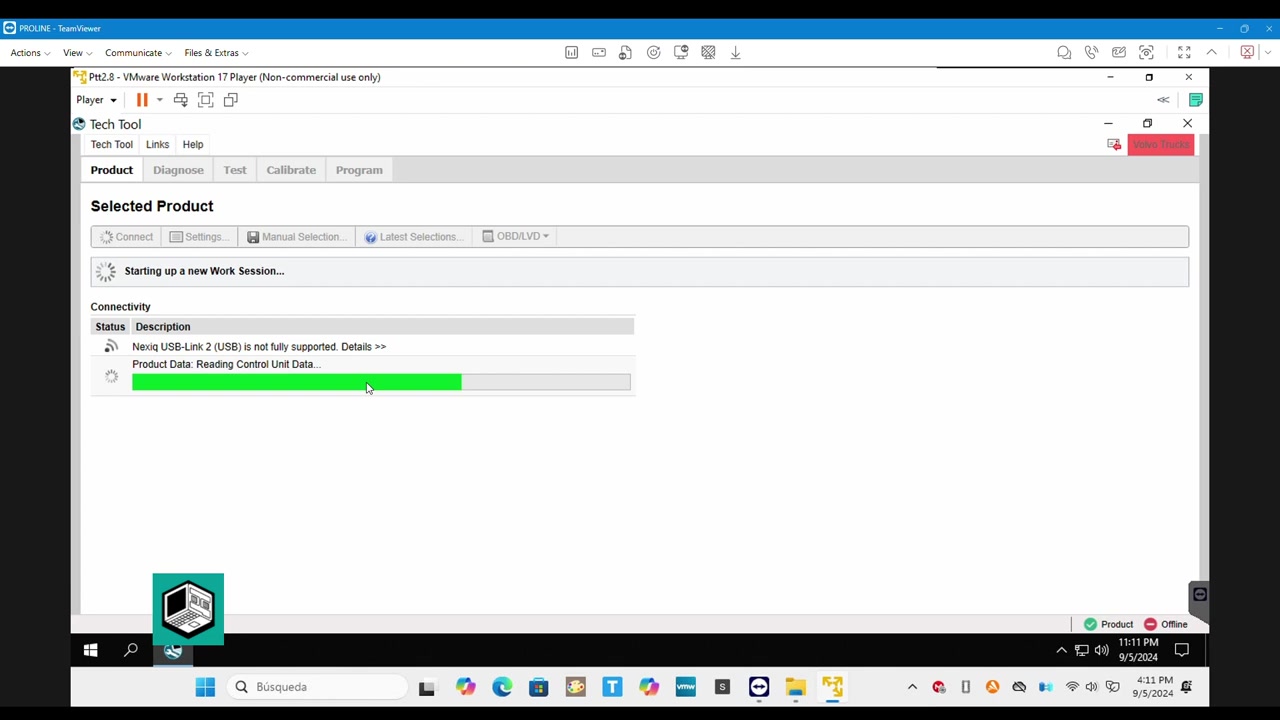Open TeamViewer View menu
Viewport: 1280px width, 720px height.
tap(77, 53)
